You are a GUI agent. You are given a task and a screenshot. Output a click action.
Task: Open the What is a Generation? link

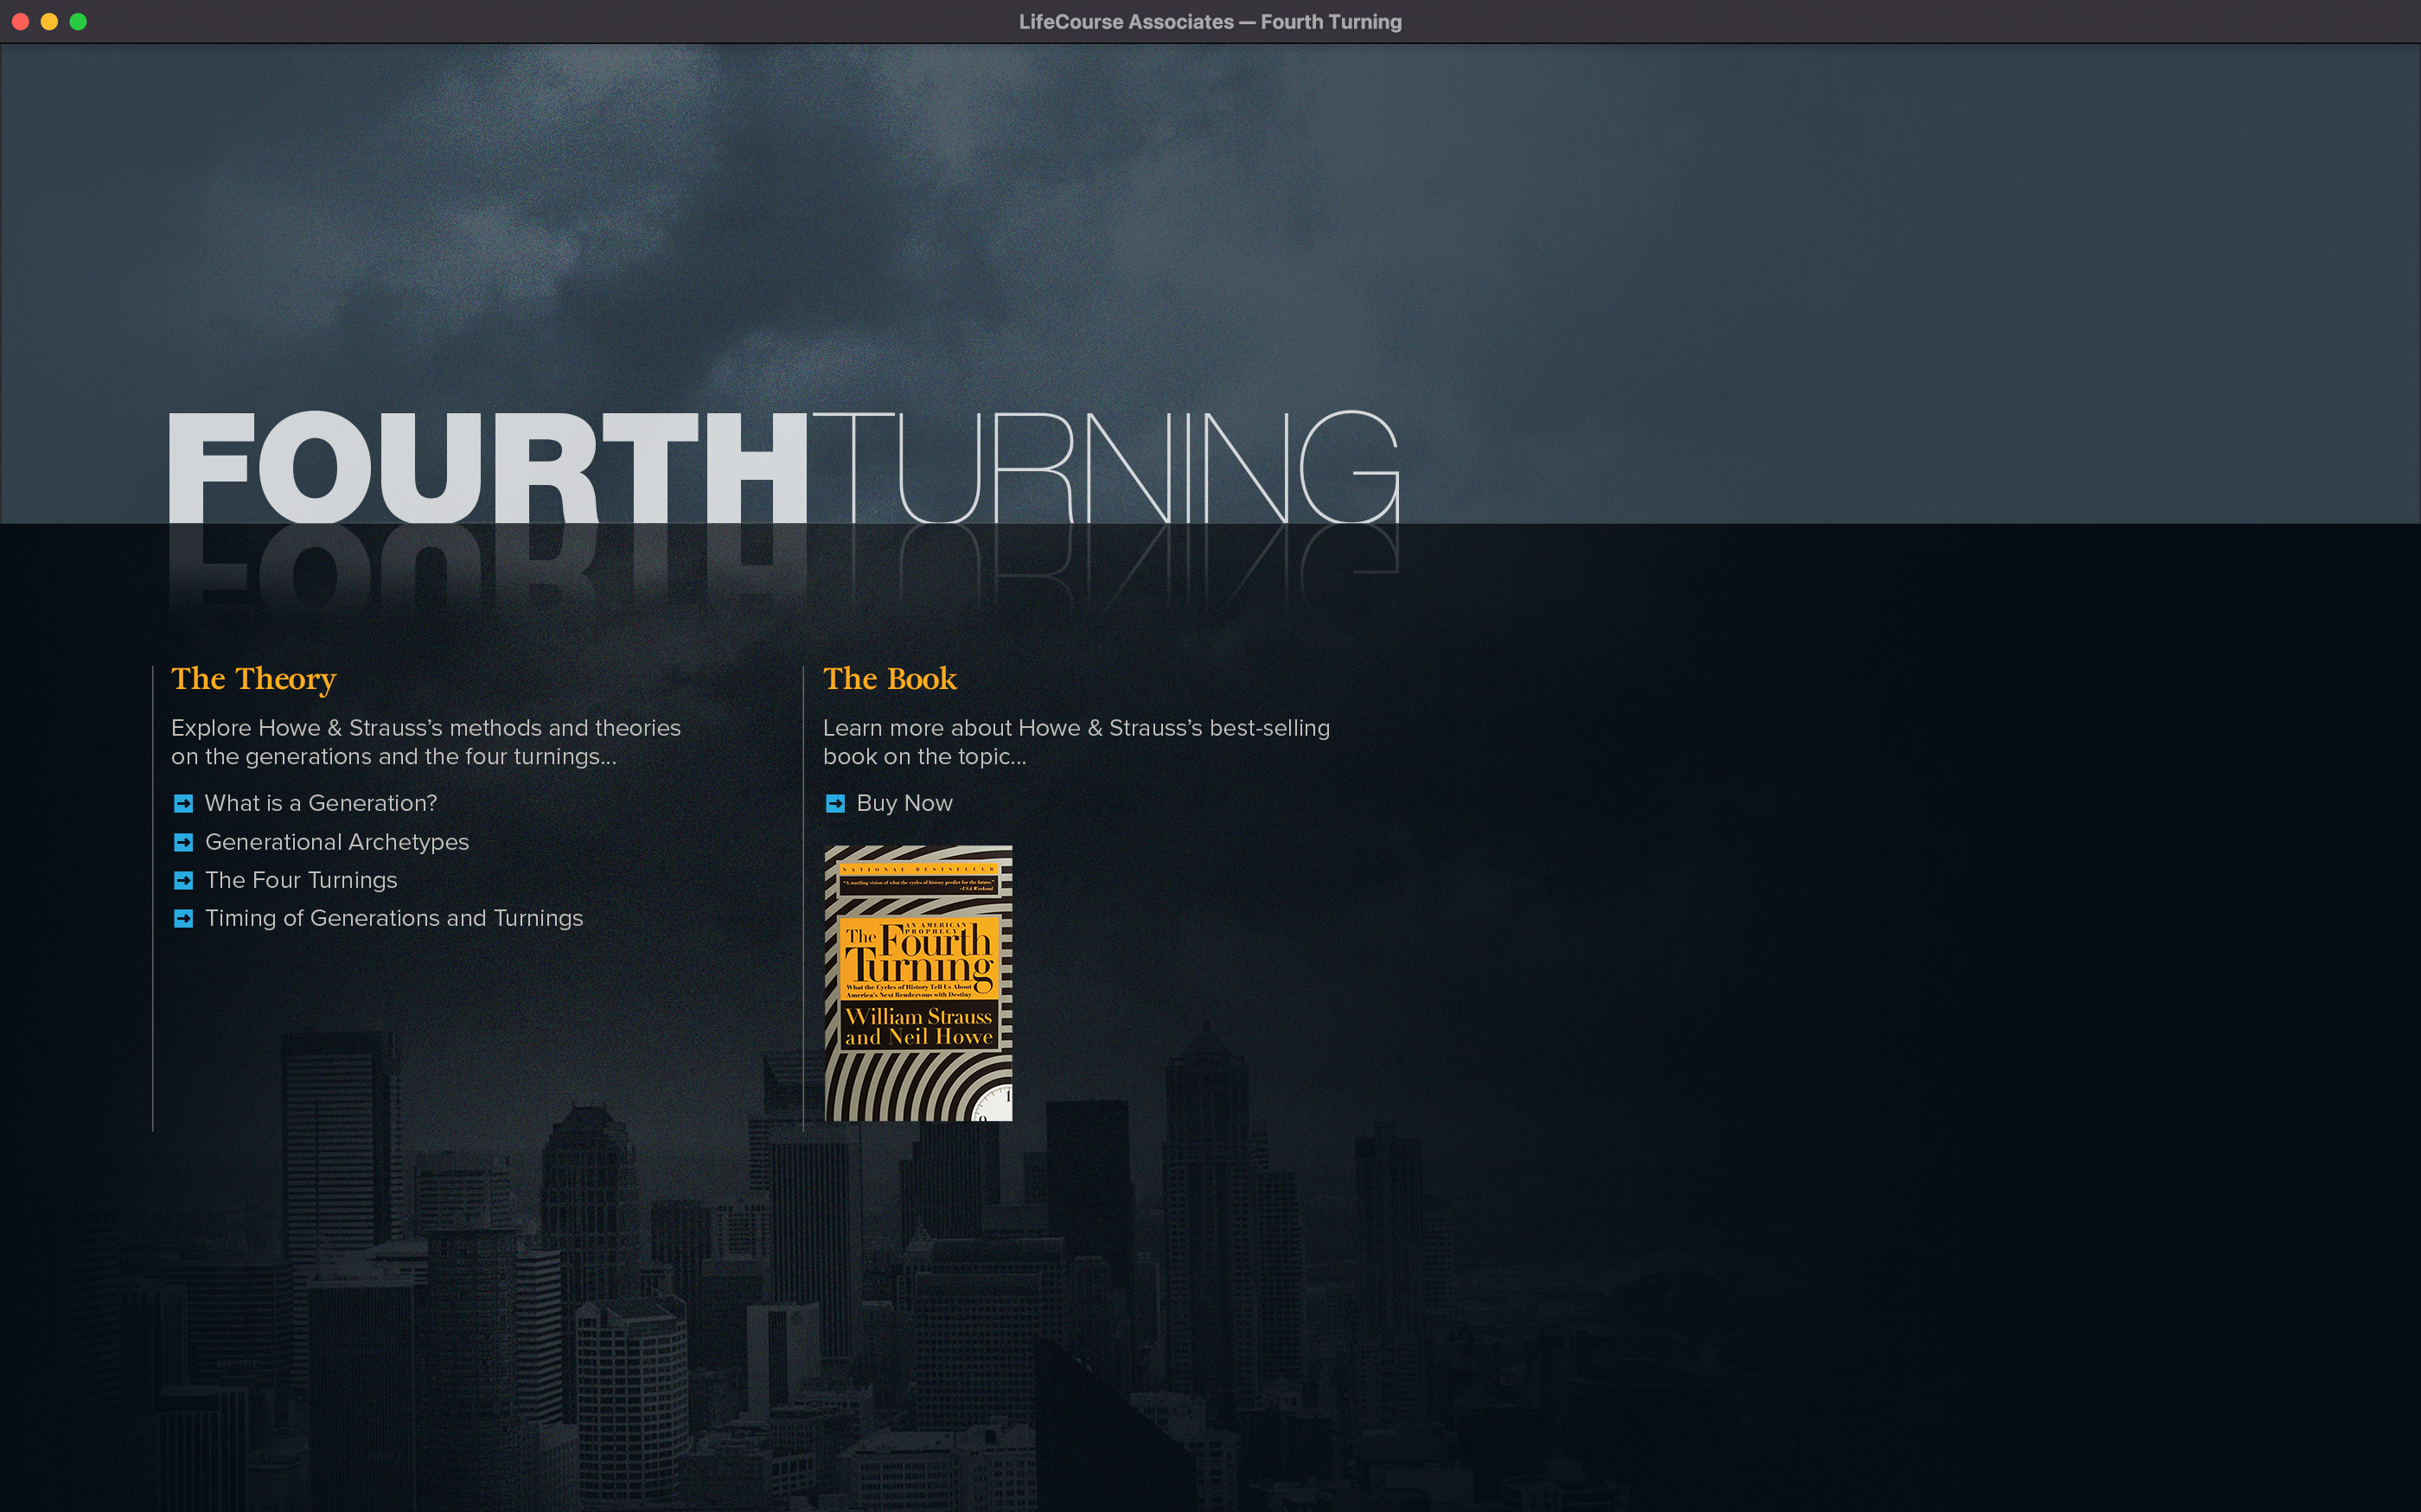coord(321,803)
